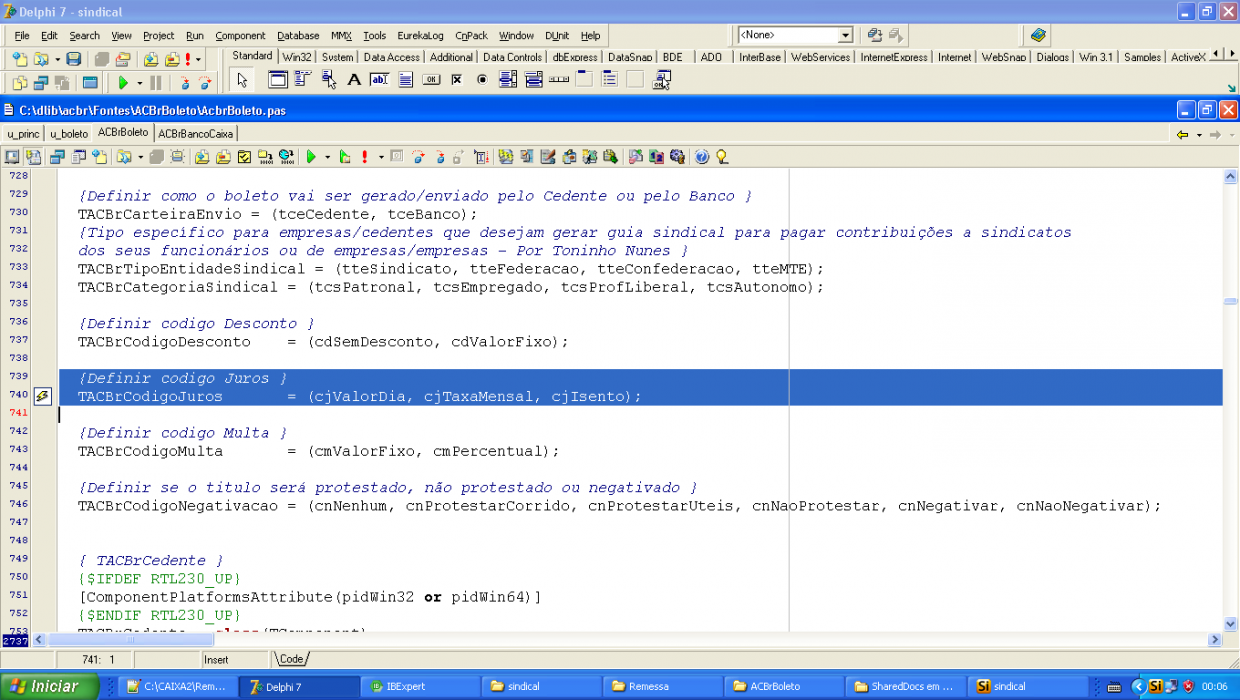Click the CheckBox component palette icon
Screen dimensions: 1240x700
pyautogui.click(x=456, y=79)
